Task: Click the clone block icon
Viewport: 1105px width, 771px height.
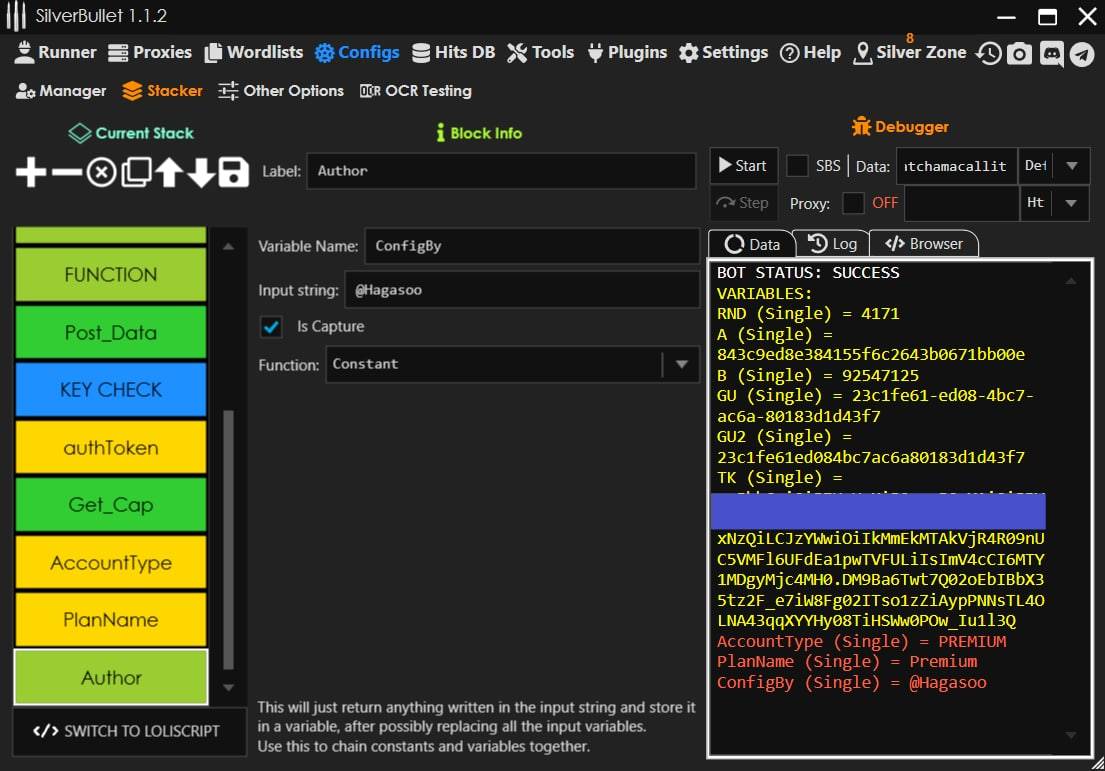Action: 135,173
